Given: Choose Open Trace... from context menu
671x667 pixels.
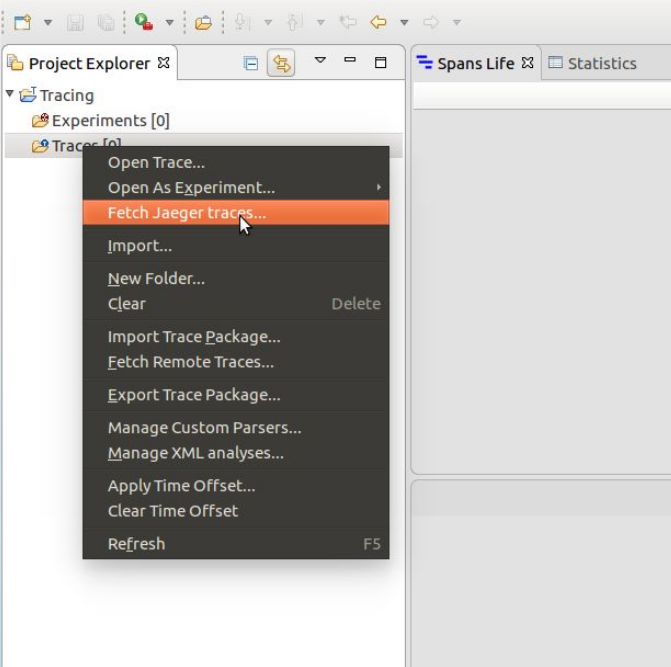Looking at the screenshot, I should [x=236, y=163].
